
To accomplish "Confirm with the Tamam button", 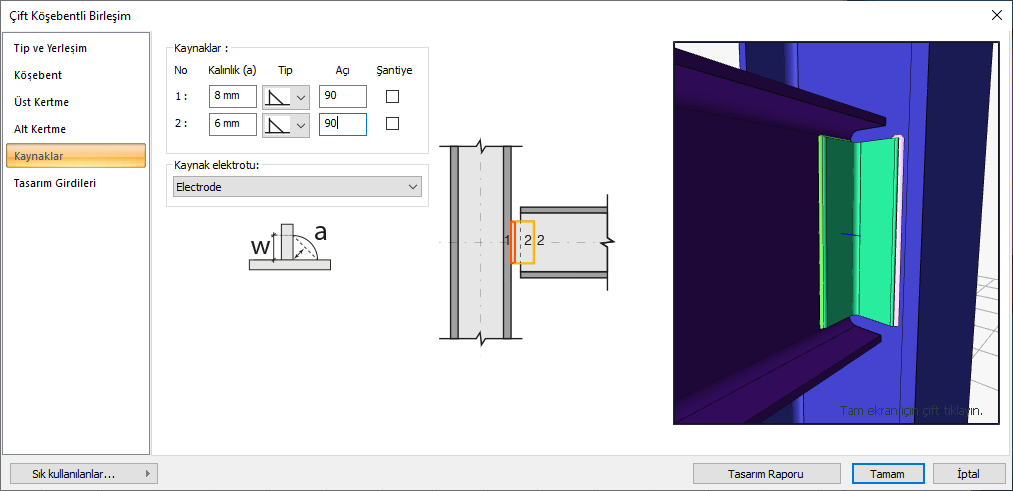I will [x=880, y=474].
